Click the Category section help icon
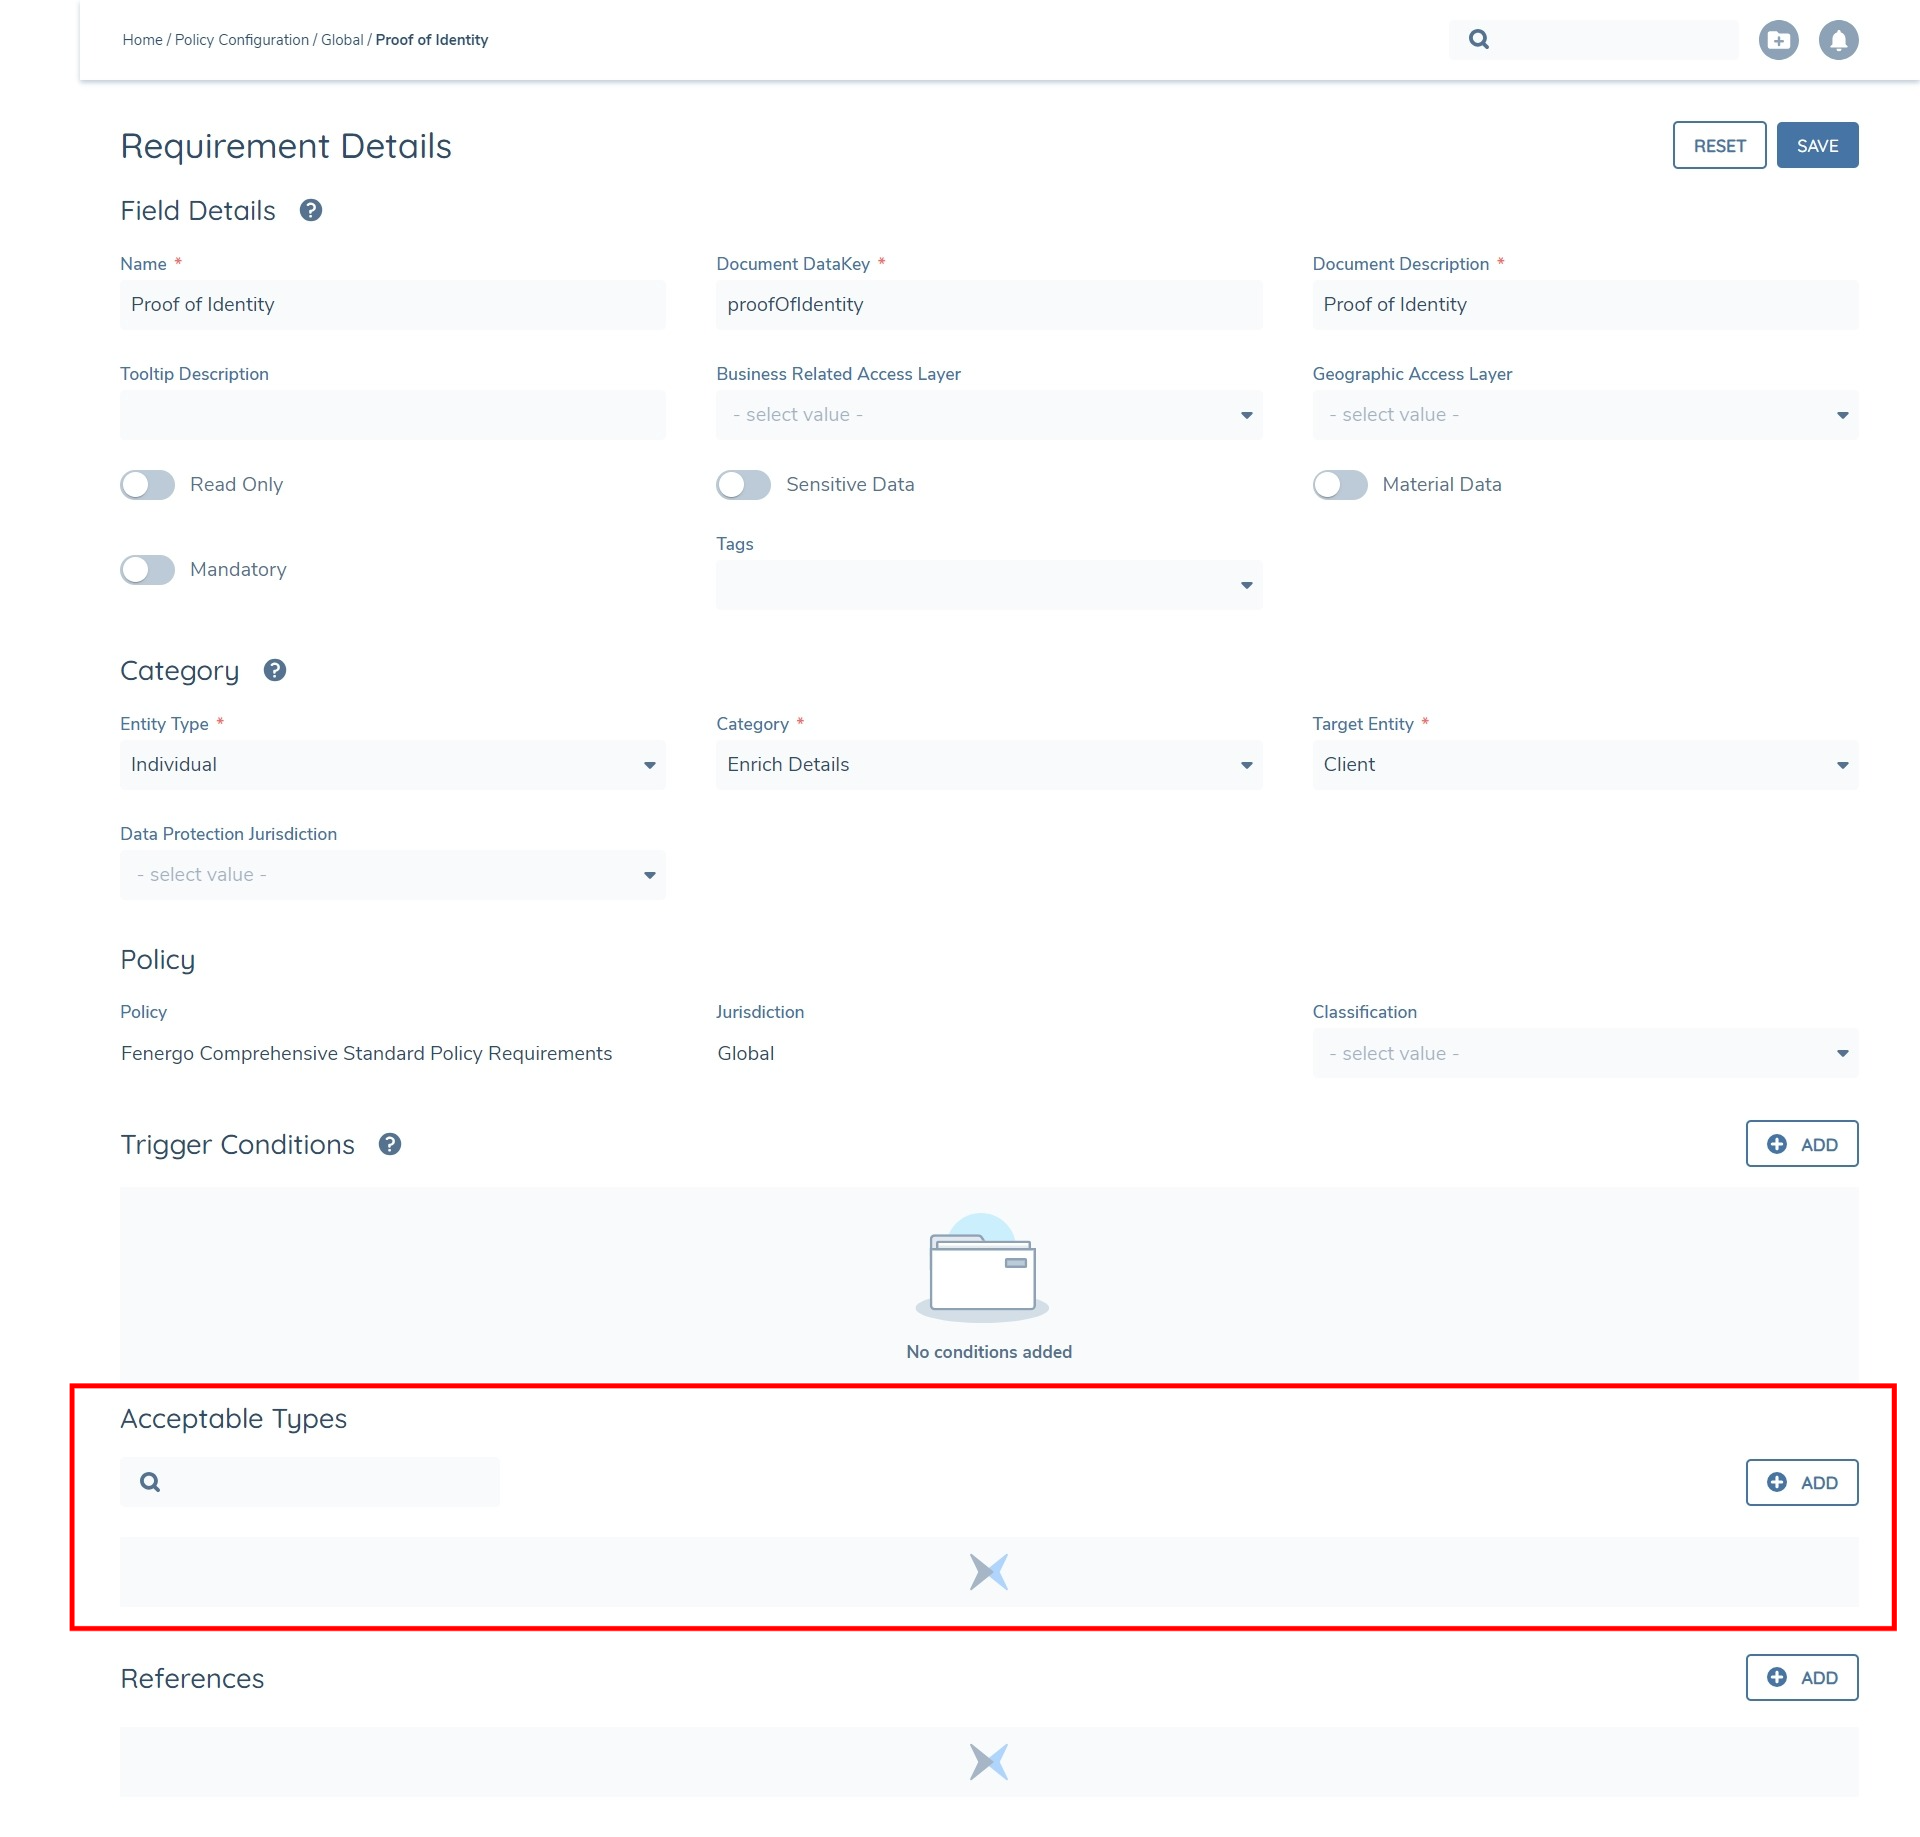The height and width of the screenshot is (1837, 1920). 275,671
